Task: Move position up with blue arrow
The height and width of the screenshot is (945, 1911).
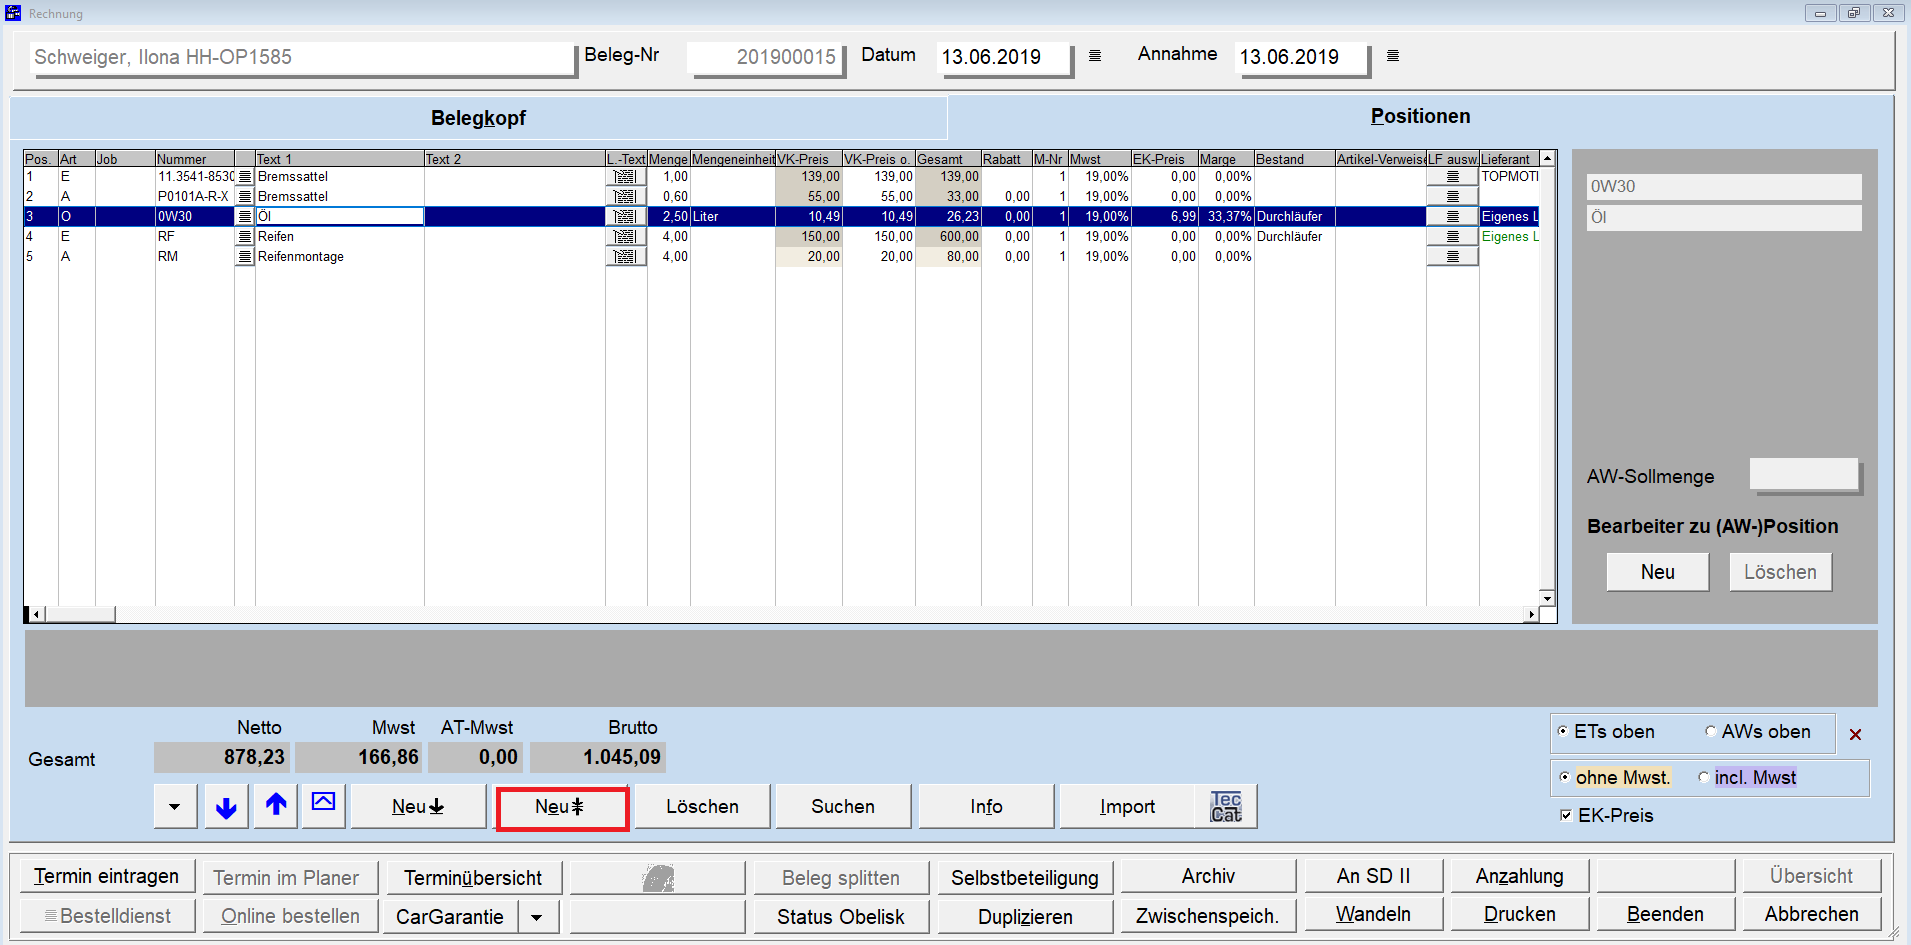Action: point(276,806)
